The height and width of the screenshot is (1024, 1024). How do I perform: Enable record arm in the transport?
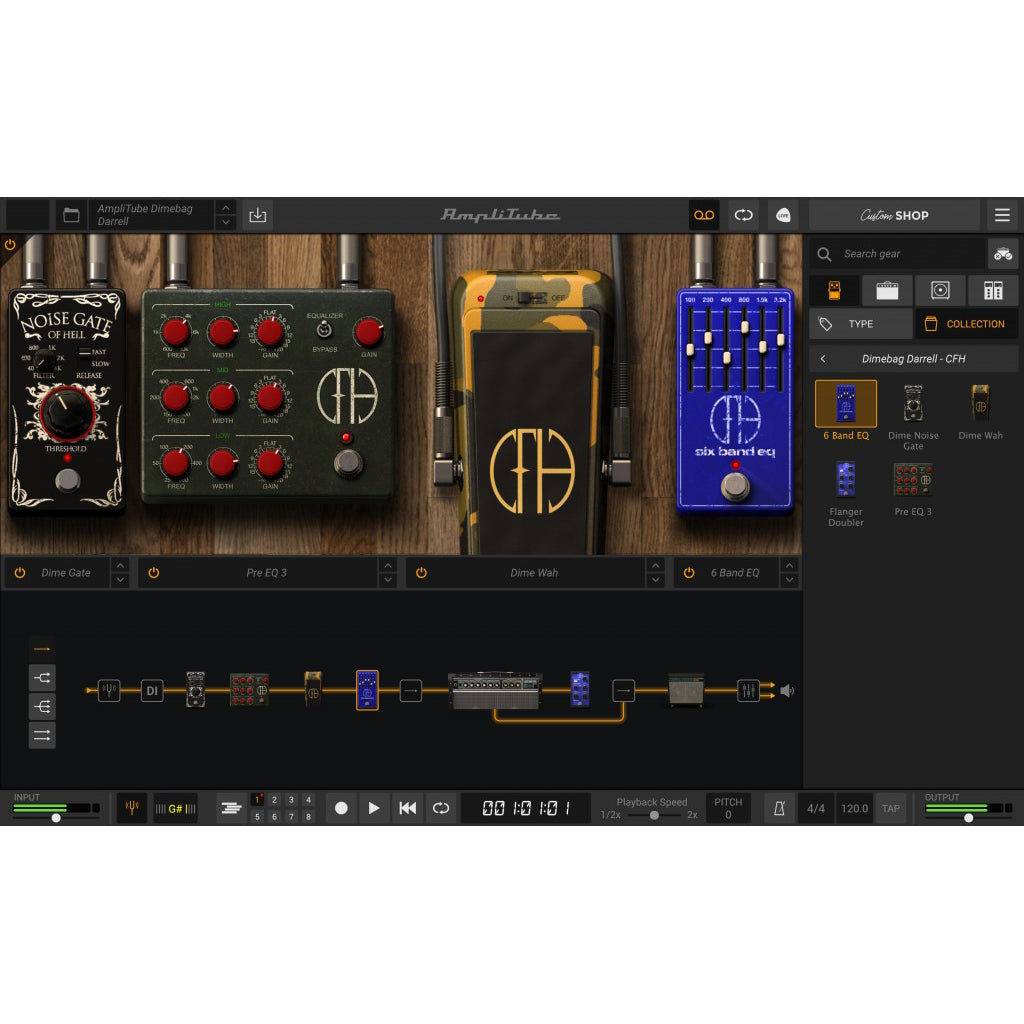tap(342, 808)
